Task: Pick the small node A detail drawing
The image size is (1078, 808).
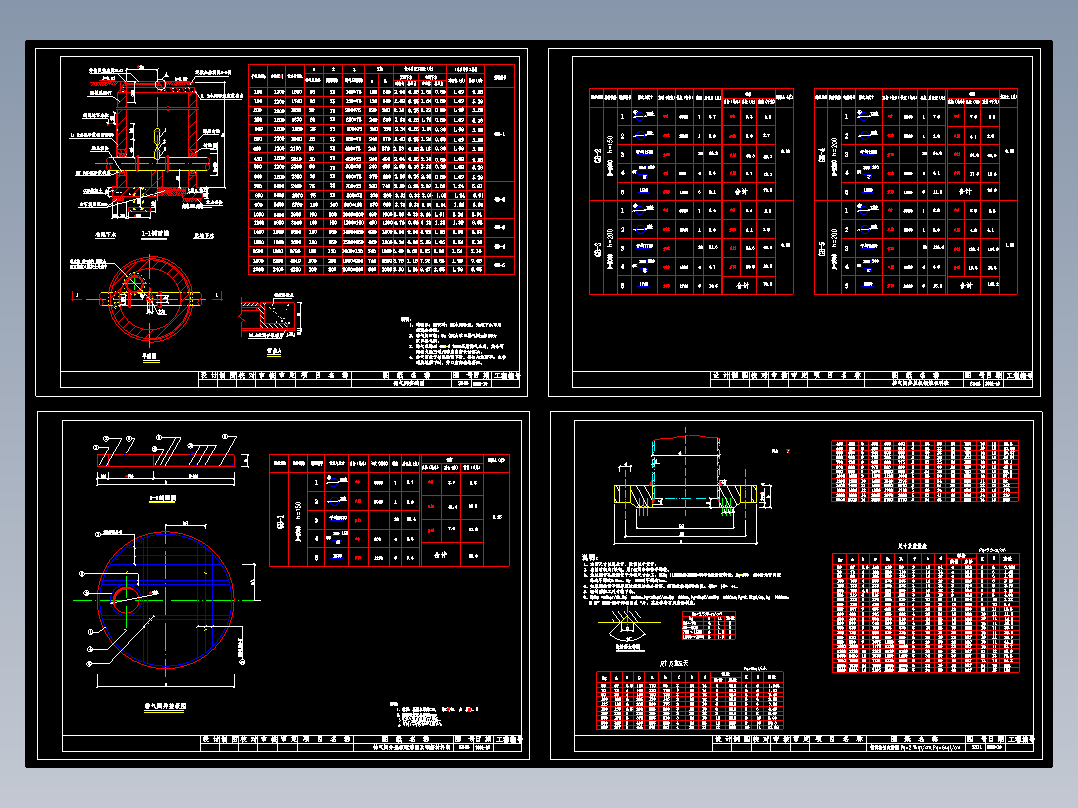Action: tap(272, 318)
